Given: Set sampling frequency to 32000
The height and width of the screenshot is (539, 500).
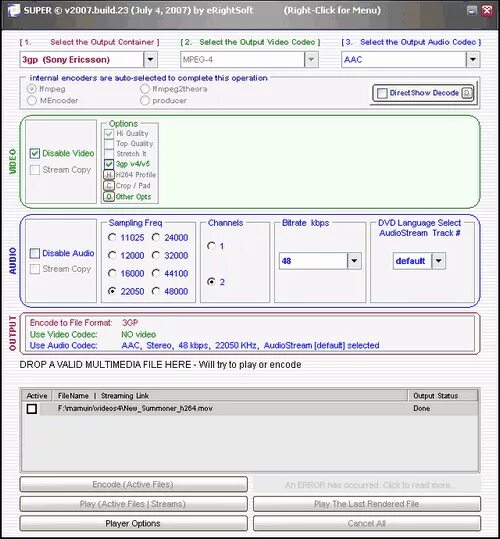Looking at the screenshot, I should tap(156, 255).
